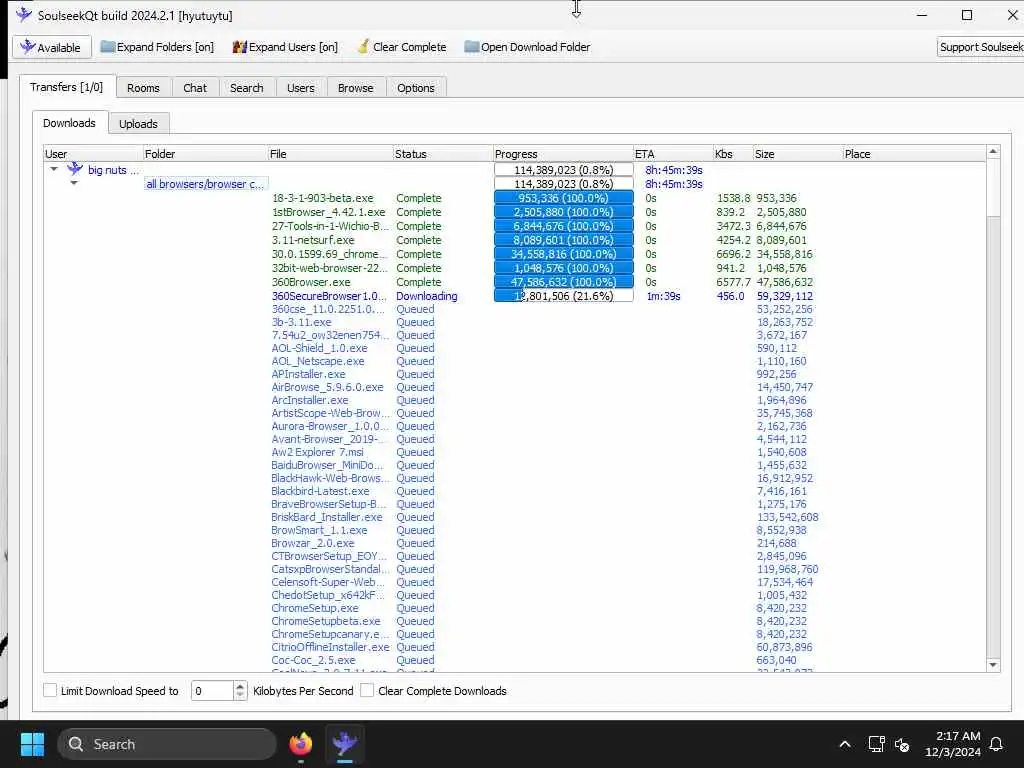The image size is (1024, 768).
Task: Select the Downloads sub-tab
Action: coord(69,123)
